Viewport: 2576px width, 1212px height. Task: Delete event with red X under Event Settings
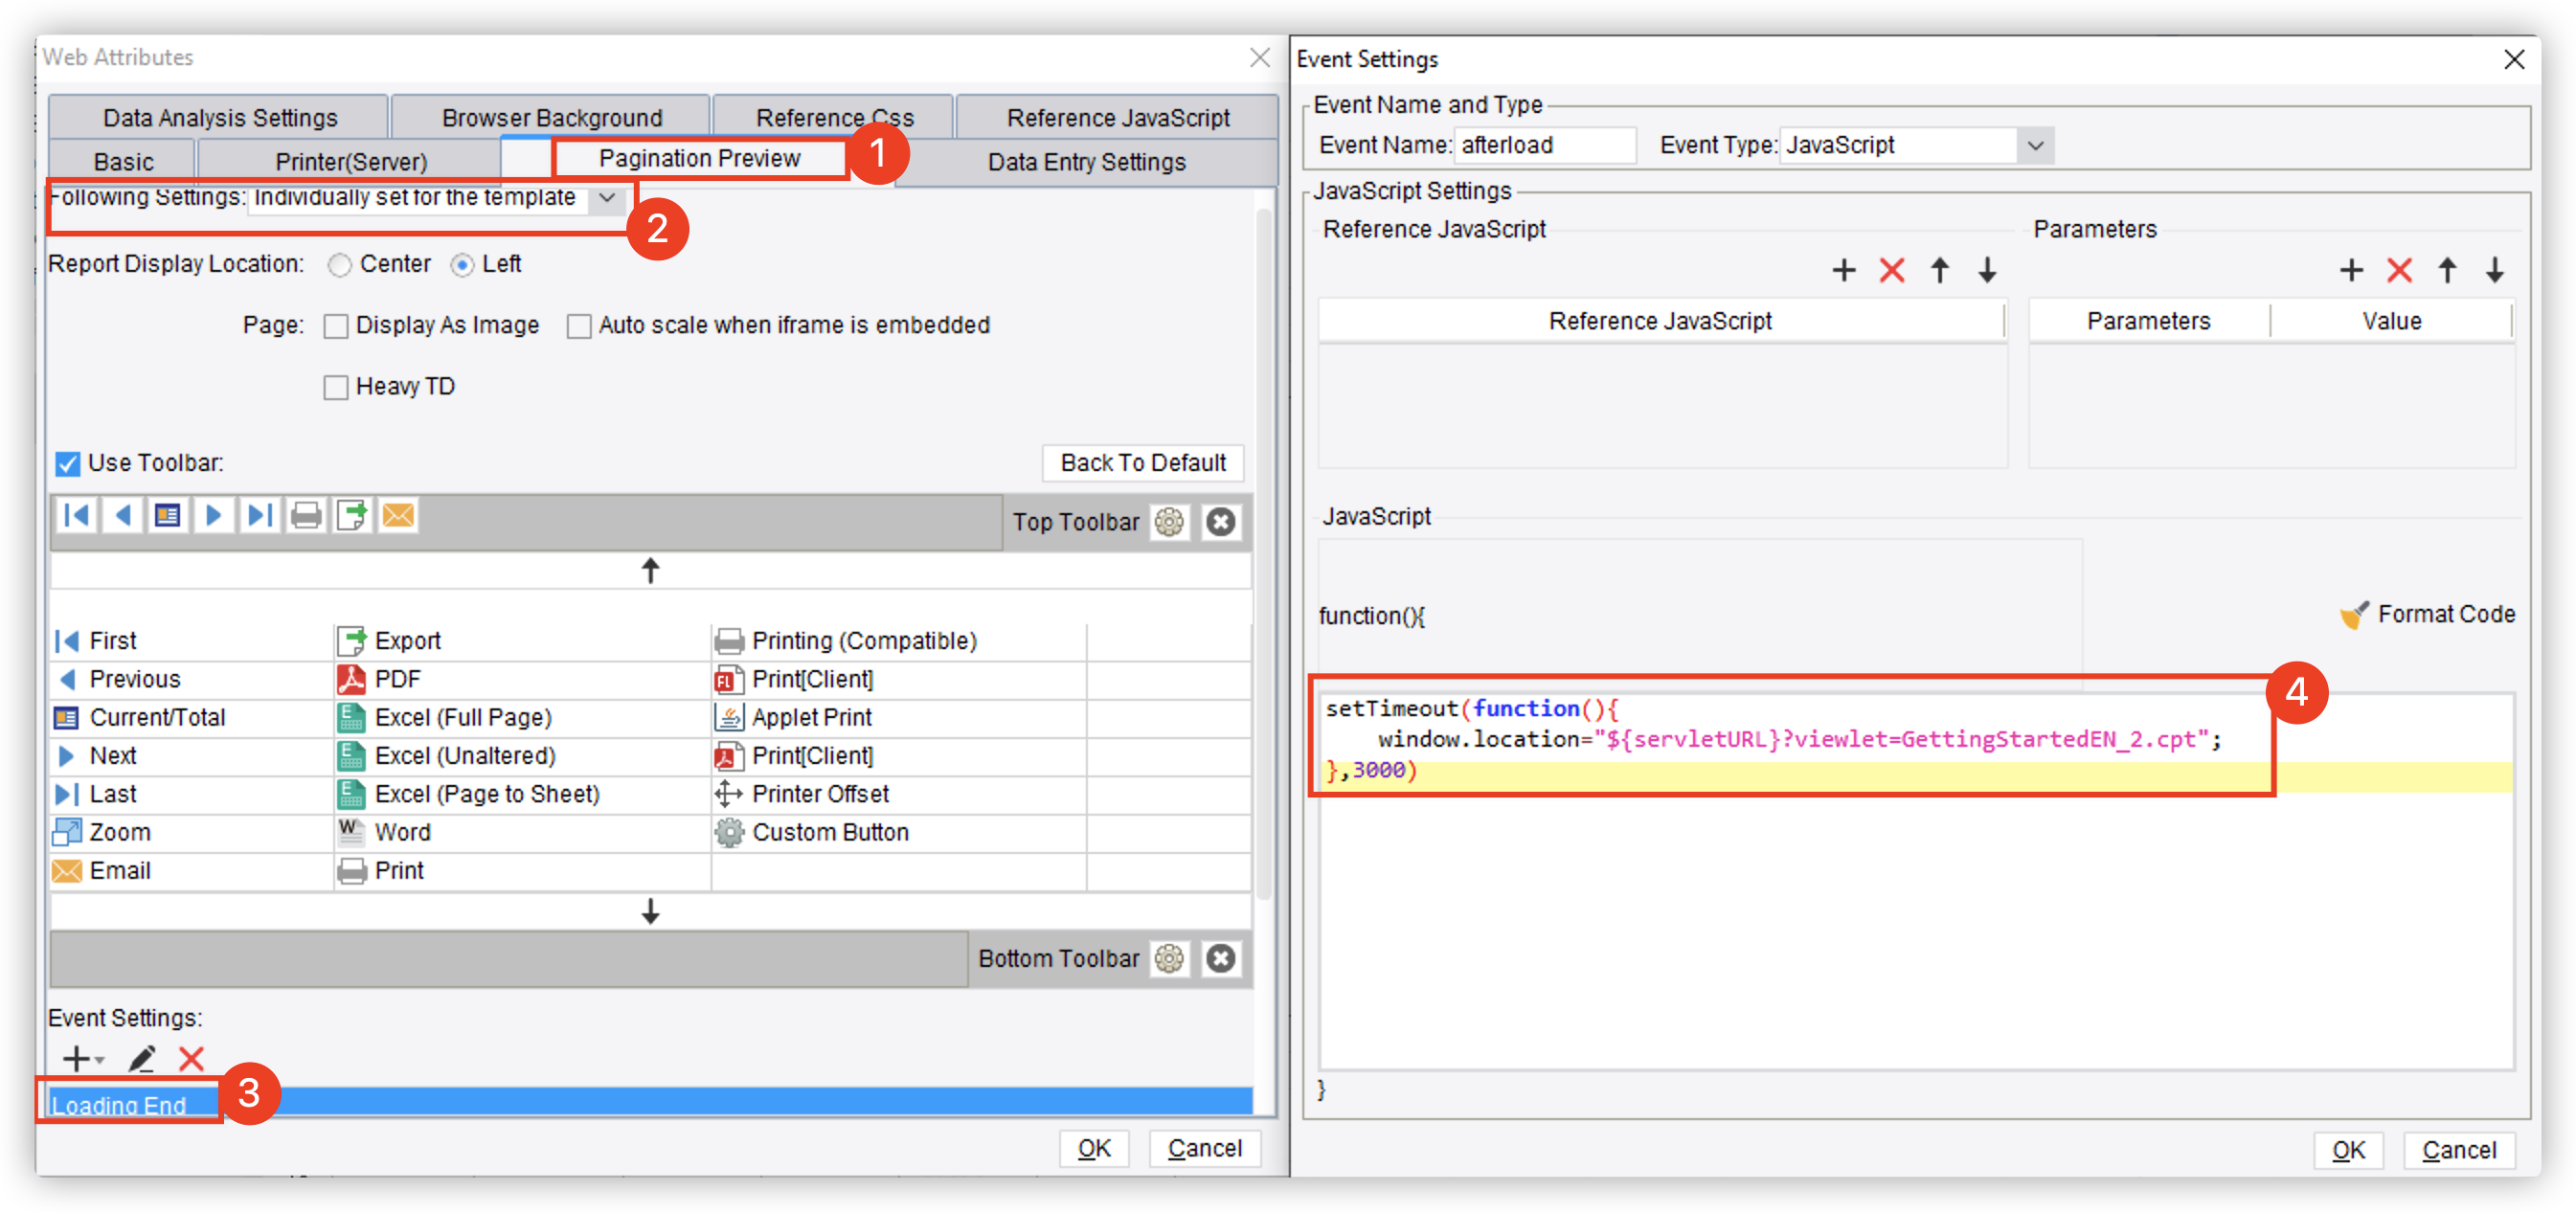[x=191, y=1058]
